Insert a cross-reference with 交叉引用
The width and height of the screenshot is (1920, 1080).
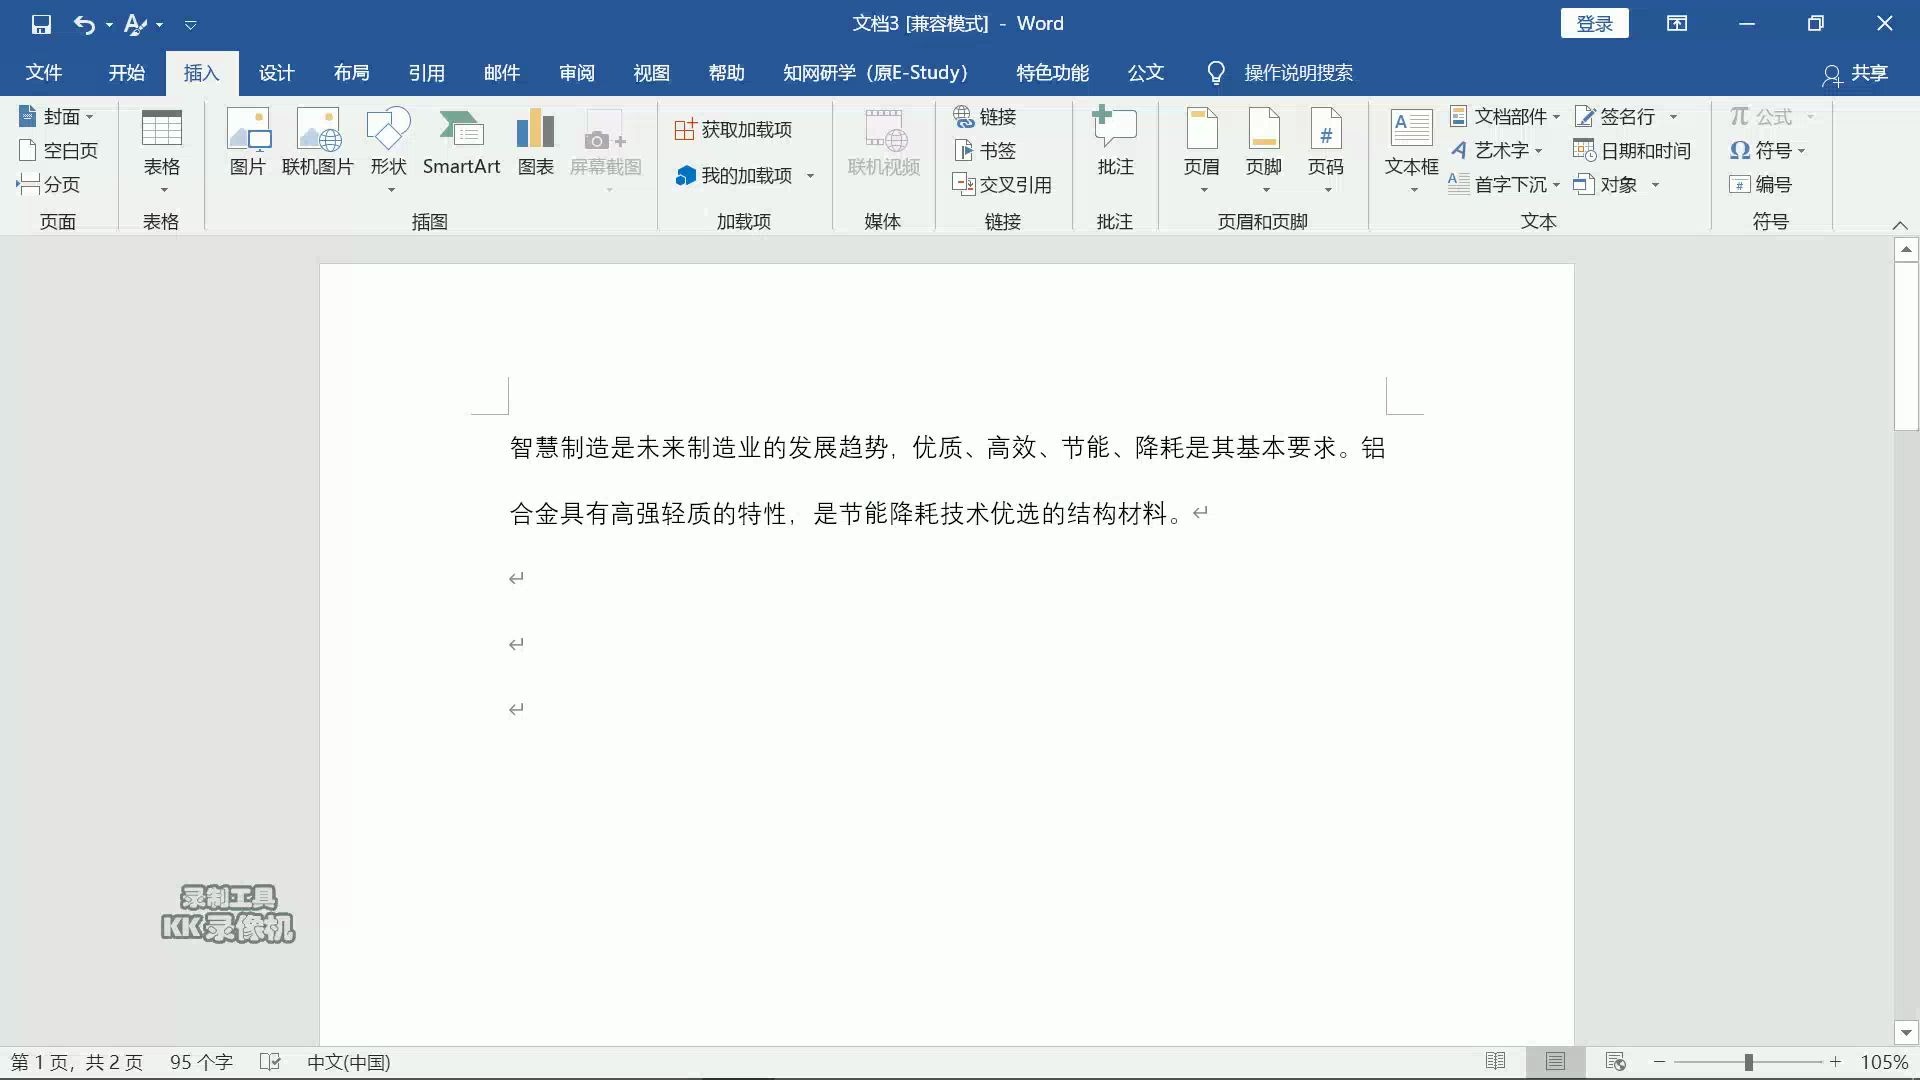coord(1002,185)
